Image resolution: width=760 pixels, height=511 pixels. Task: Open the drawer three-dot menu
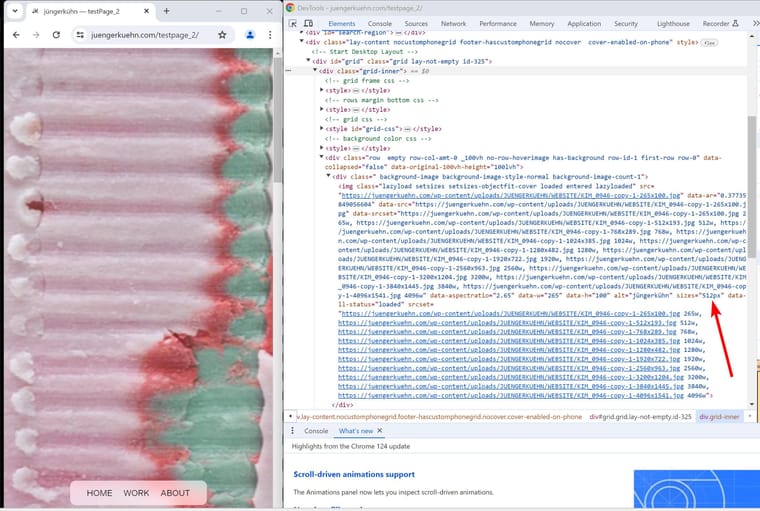point(293,431)
